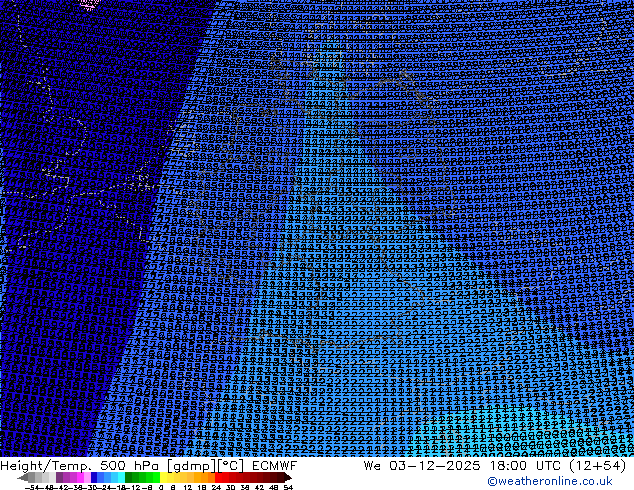The width and height of the screenshot is (634, 490).
Task: Click the yellow 0 legend swatch
Action: click(163, 477)
